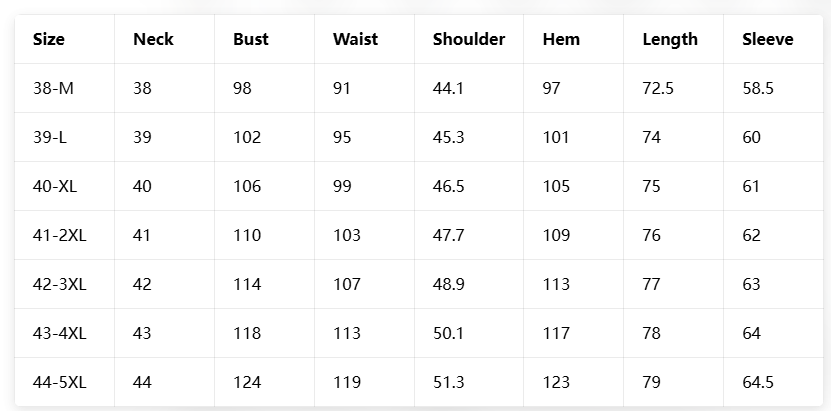The image size is (831, 411).
Task: Click the Size column header
Action: 49,40
